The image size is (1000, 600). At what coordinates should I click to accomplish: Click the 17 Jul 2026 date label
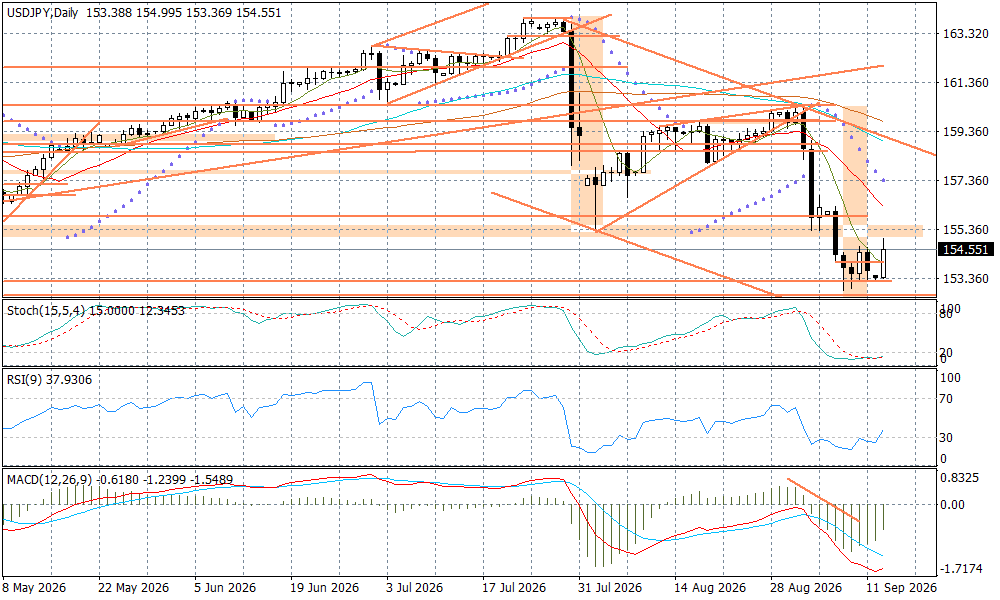(x=513, y=587)
